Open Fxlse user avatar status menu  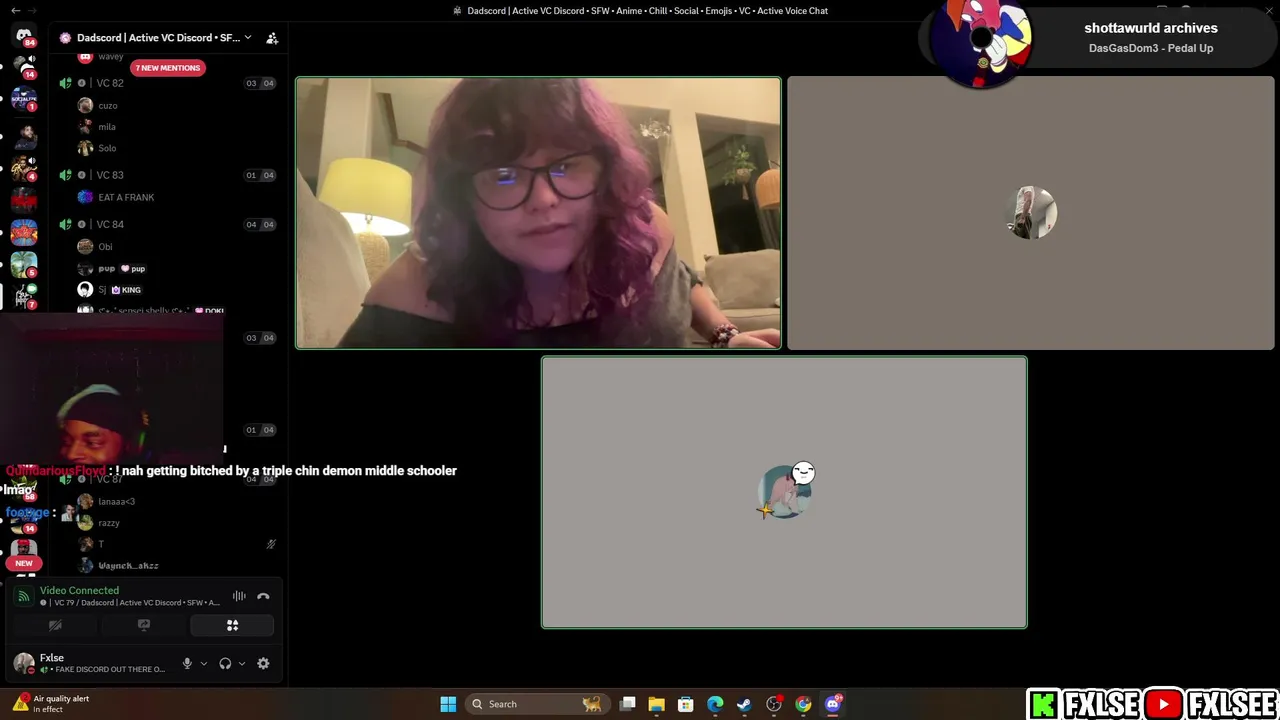coord(24,663)
